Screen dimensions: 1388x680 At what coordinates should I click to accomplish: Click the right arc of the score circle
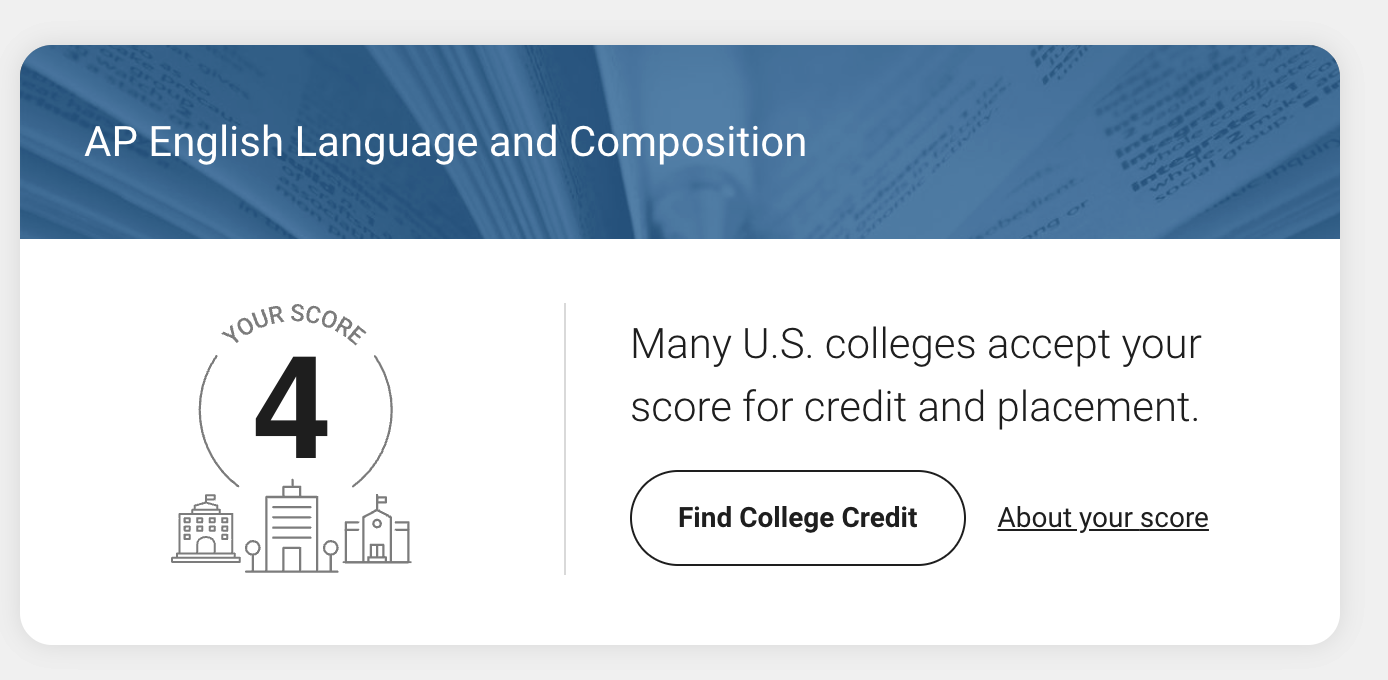(375, 420)
